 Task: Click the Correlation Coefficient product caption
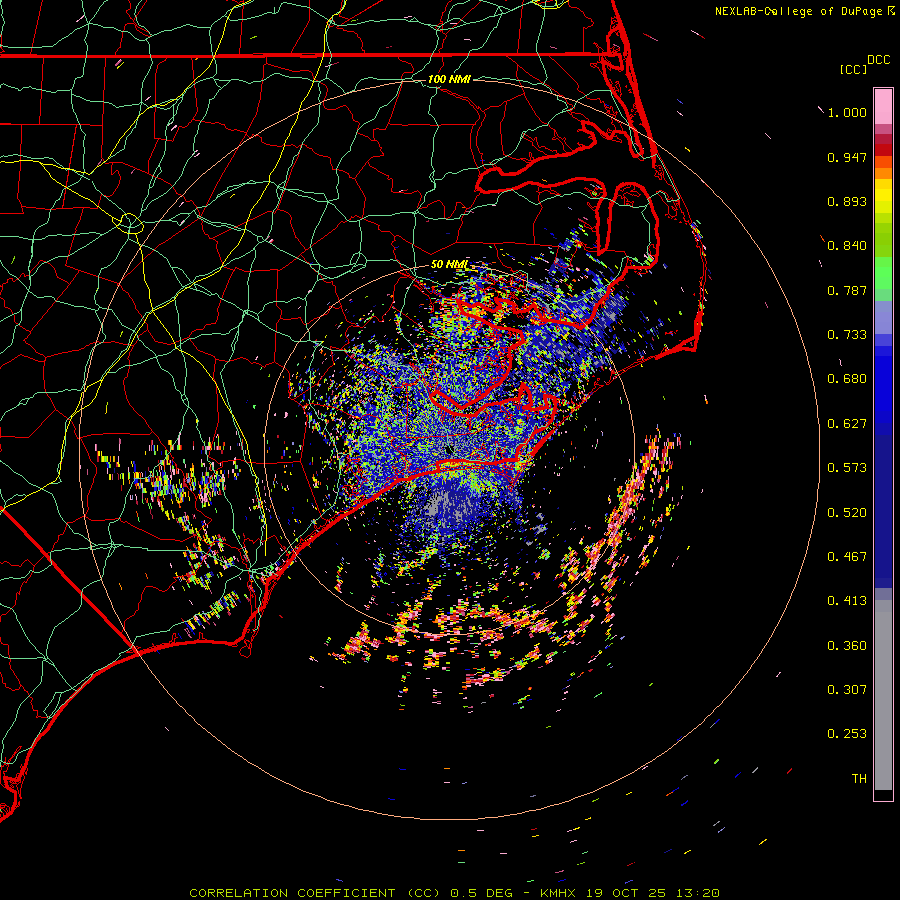[x=454, y=893]
